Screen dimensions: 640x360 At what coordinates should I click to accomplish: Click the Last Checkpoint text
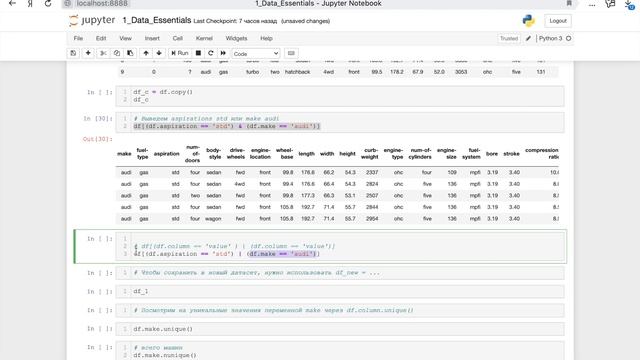point(235,21)
